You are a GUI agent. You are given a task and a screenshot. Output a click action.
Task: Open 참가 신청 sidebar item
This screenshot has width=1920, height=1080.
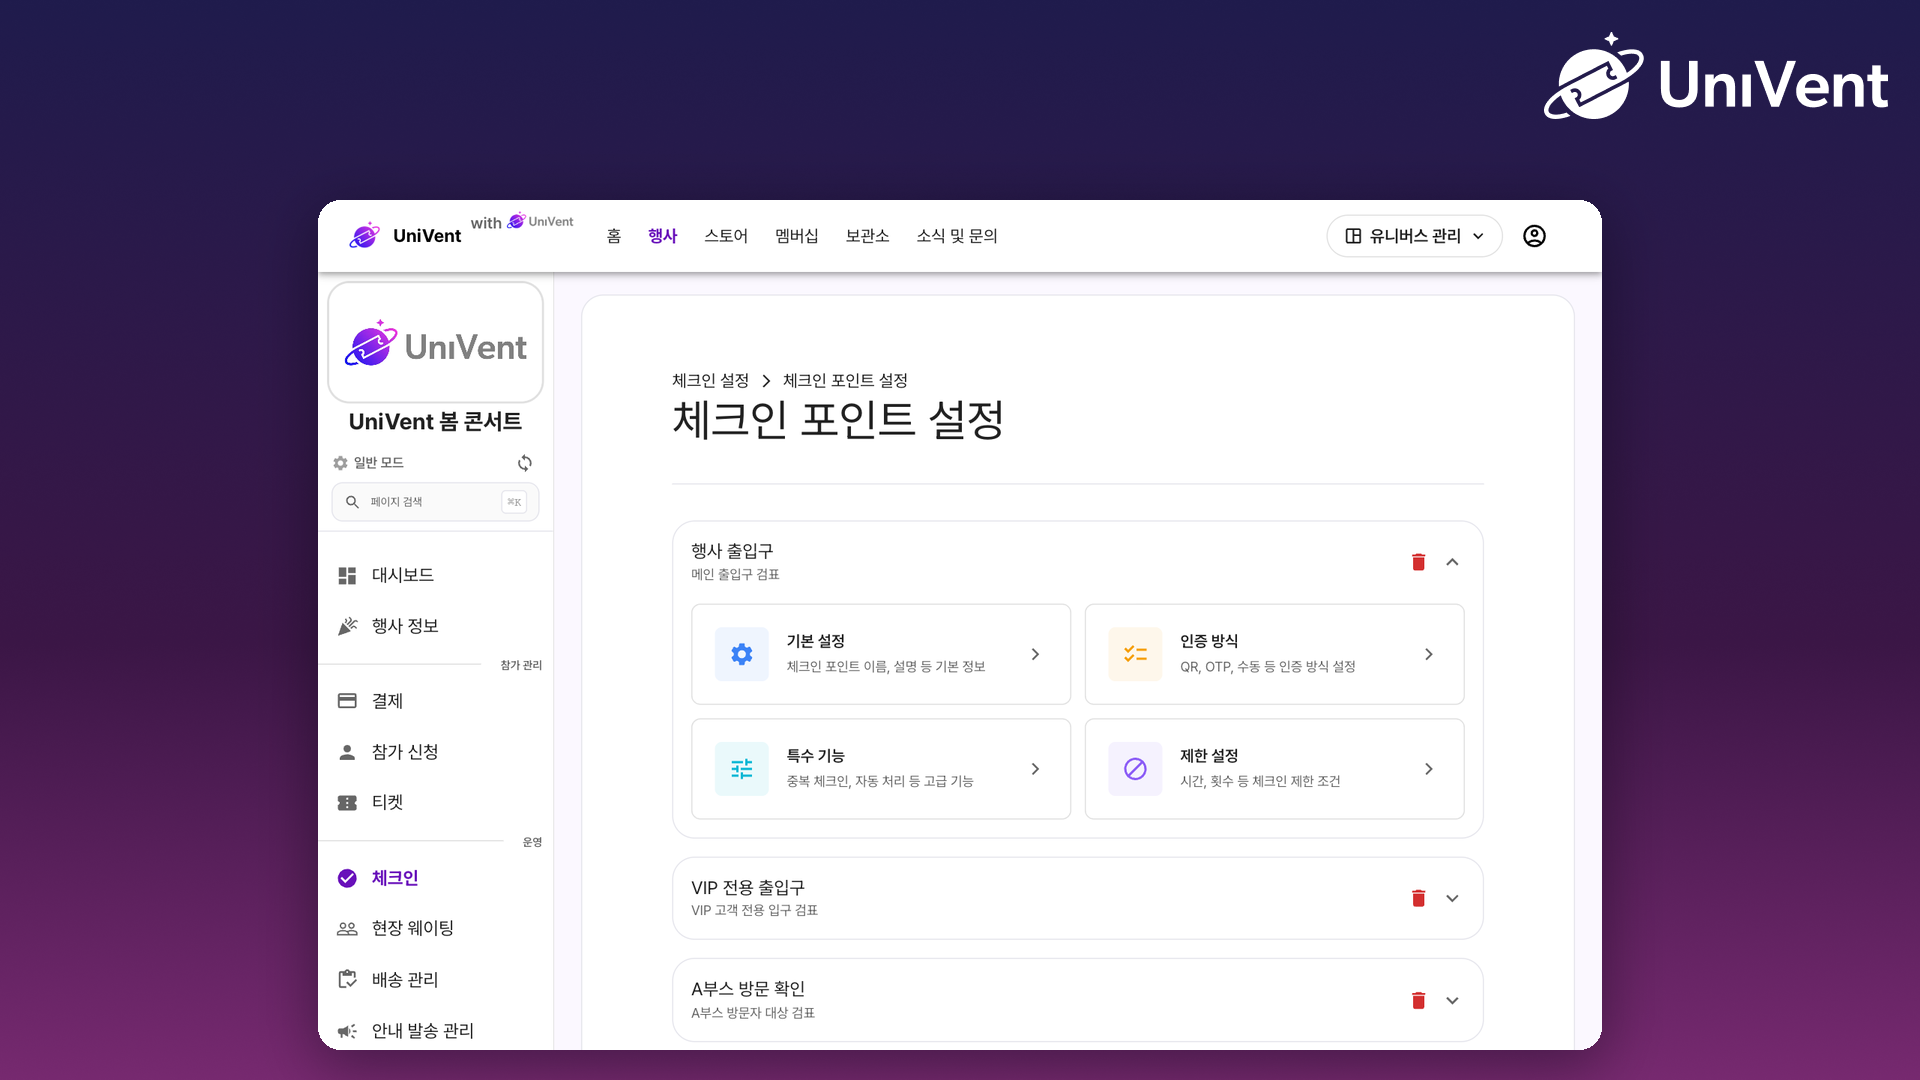tap(435, 752)
